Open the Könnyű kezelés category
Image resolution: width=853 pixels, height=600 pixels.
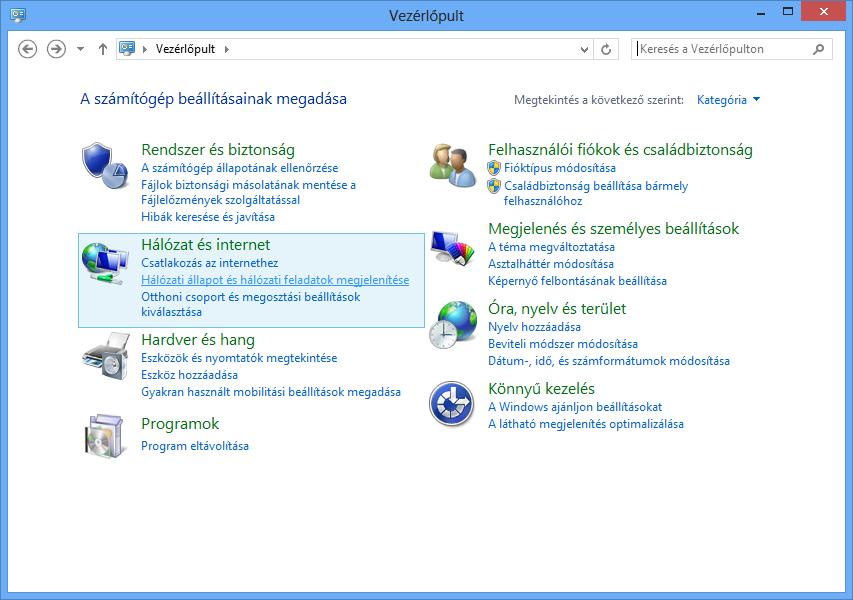tap(541, 389)
